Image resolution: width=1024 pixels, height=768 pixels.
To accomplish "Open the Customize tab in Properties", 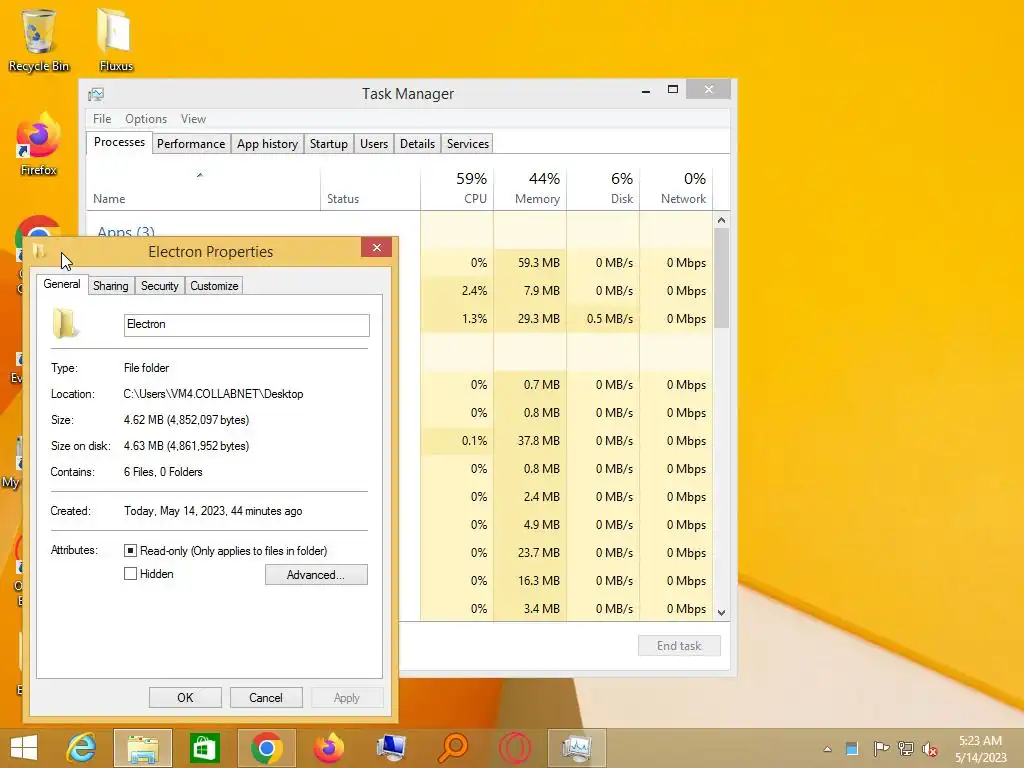I will [x=214, y=286].
